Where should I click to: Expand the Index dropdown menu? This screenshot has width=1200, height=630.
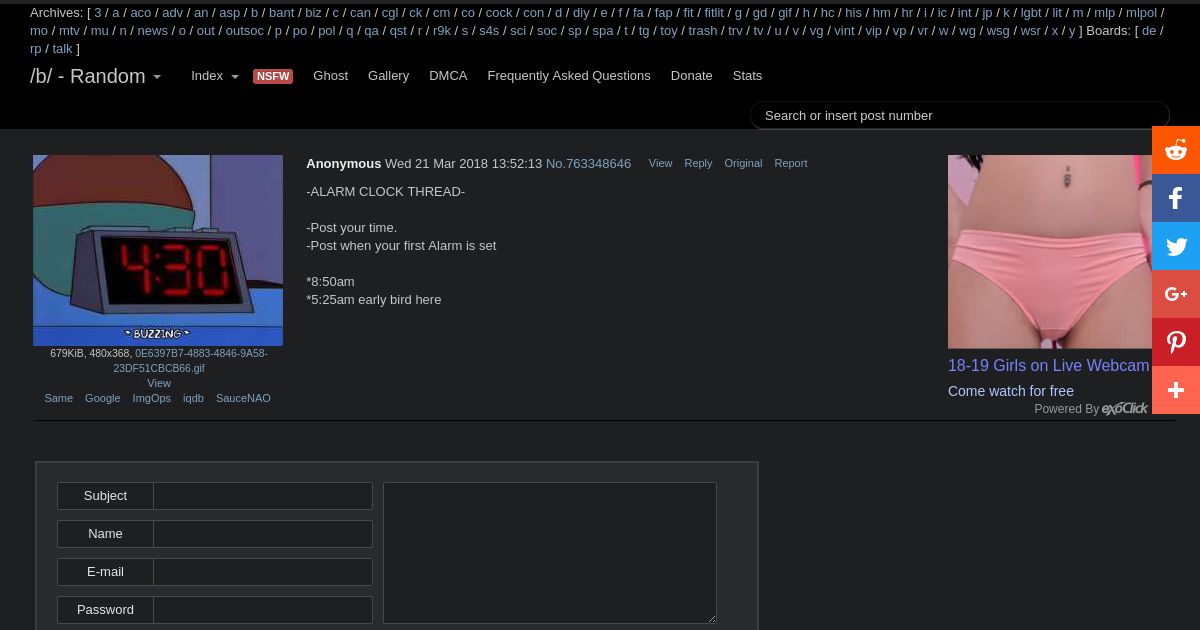(215, 76)
